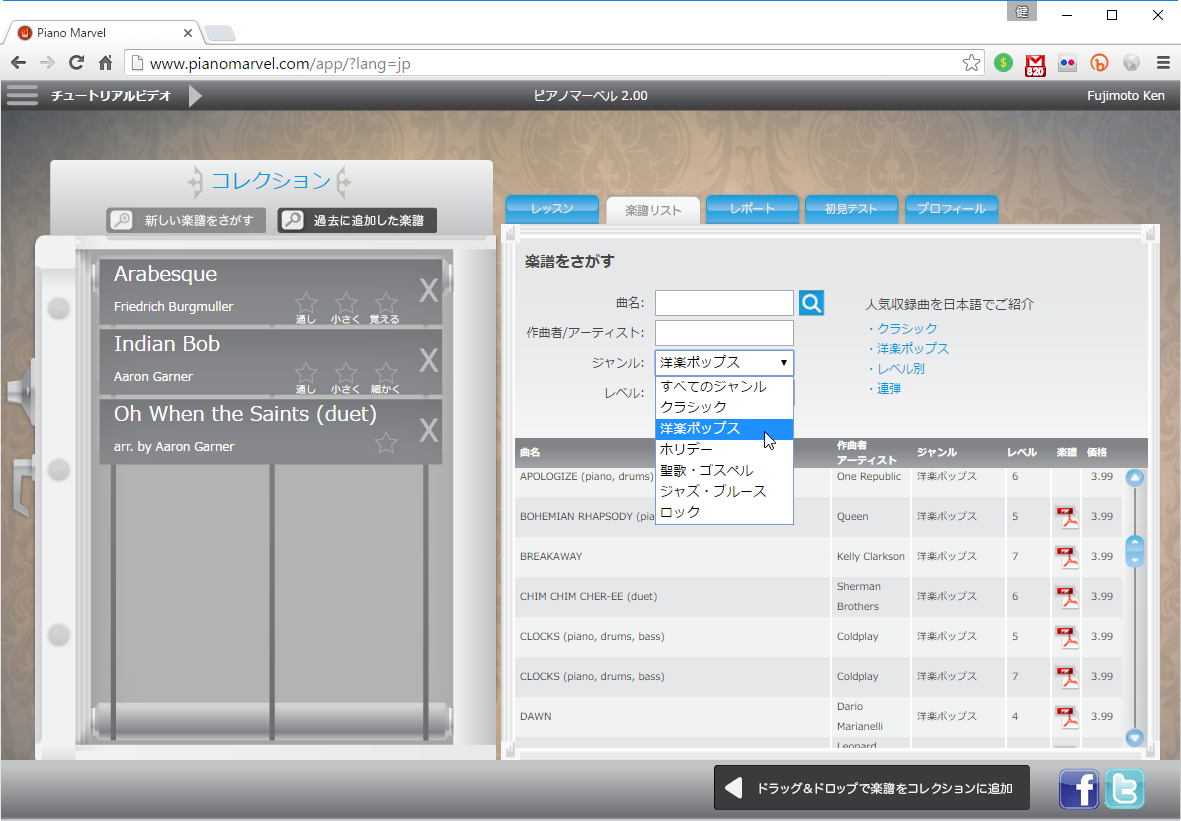The image size is (1181, 821).
Task: Click the 新しい楽譜をさがす button
Action: click(x=186, y=221)
